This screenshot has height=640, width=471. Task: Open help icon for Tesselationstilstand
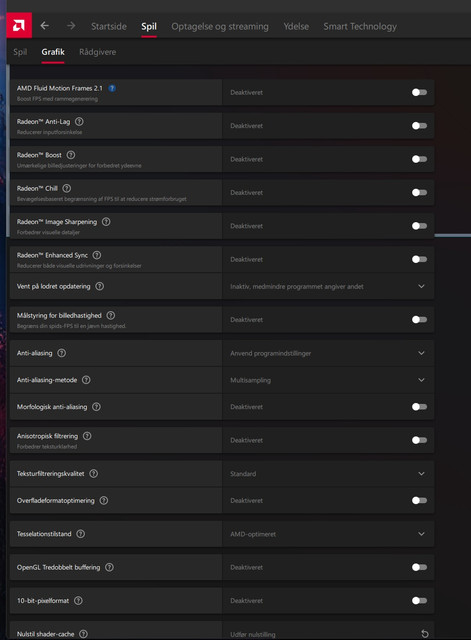click(81, 534)
